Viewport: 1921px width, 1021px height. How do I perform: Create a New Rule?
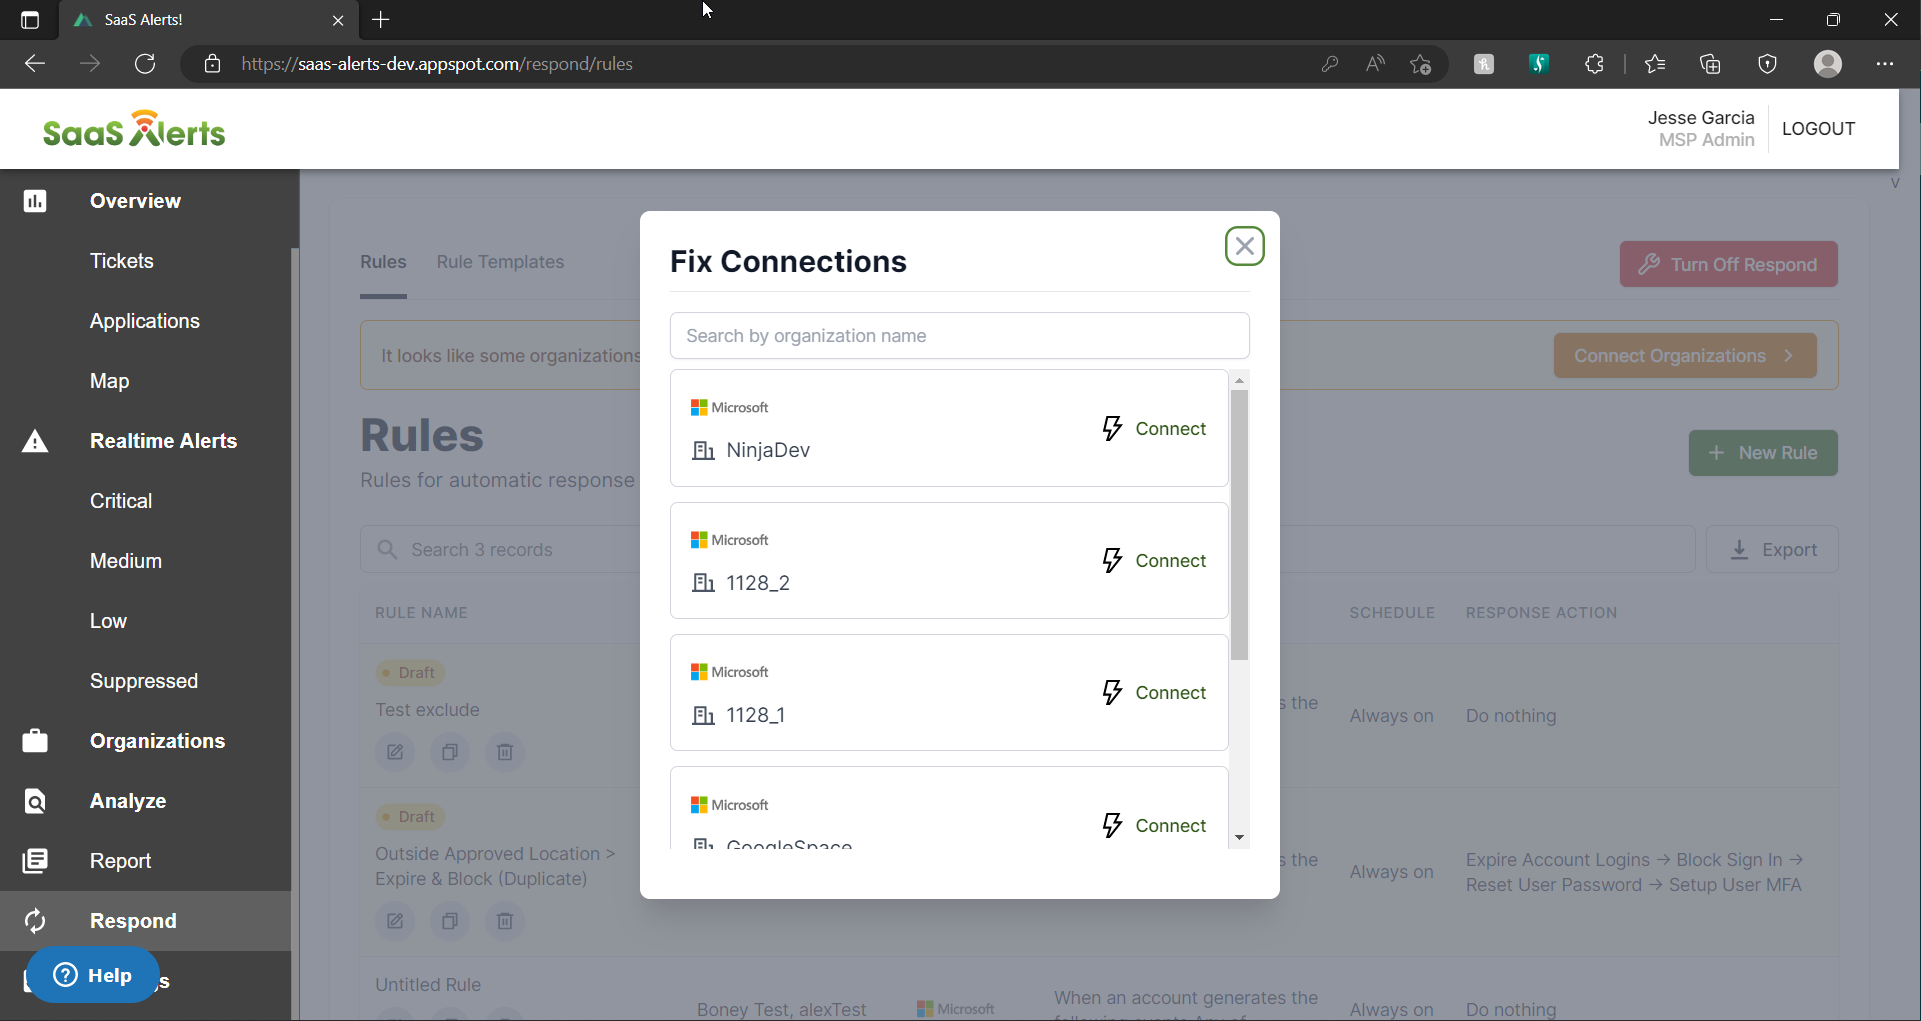pos(1763,452)
